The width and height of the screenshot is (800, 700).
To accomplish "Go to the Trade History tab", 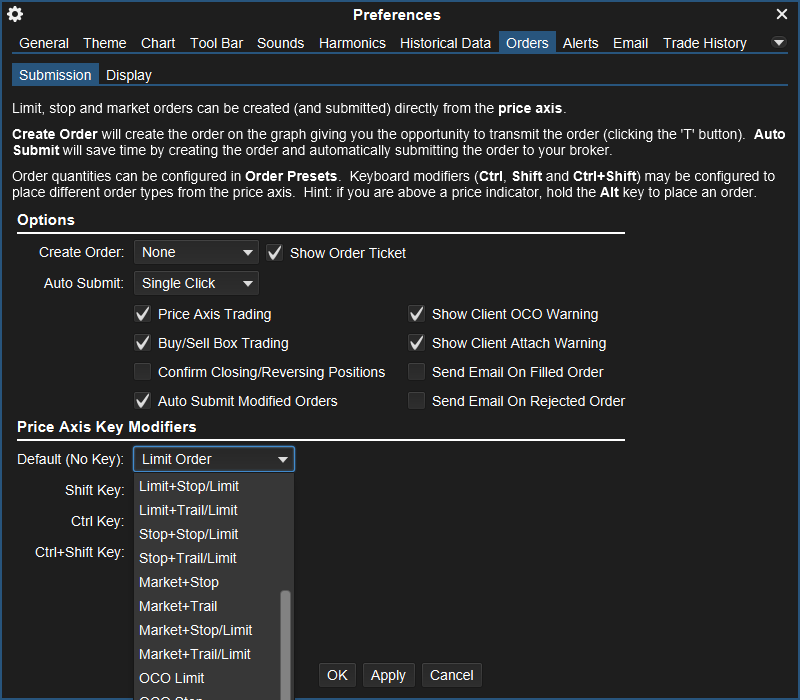I will (704, 43).
